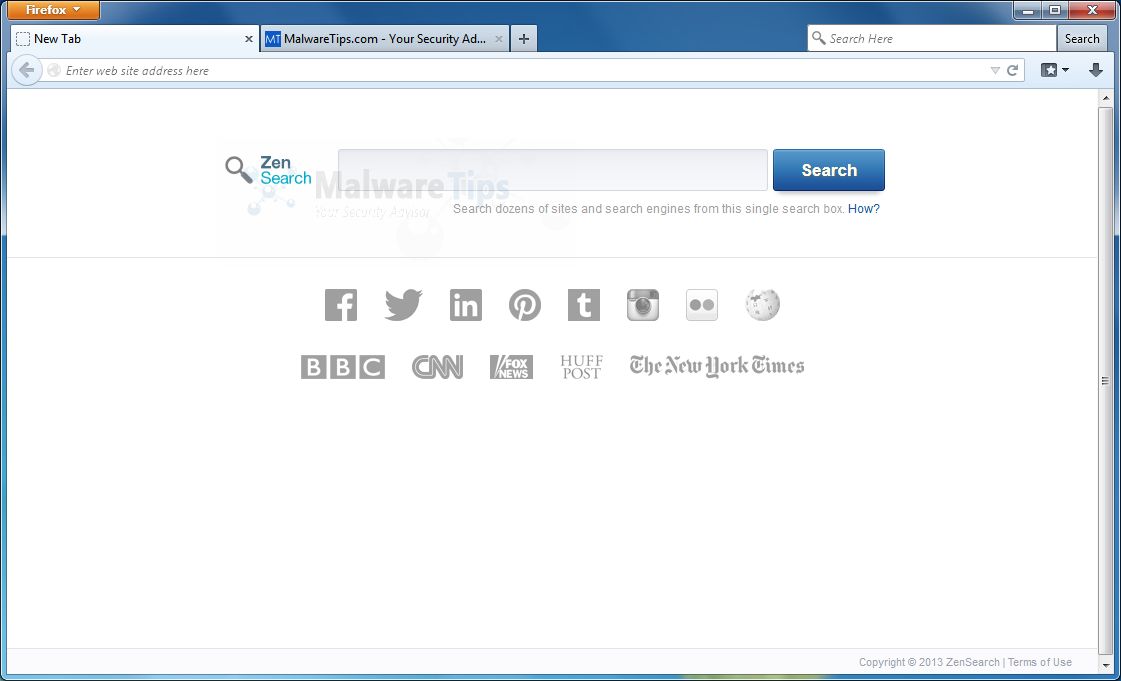
Task: Focus the Zen Search text box
Action: [x=553, y=170]
